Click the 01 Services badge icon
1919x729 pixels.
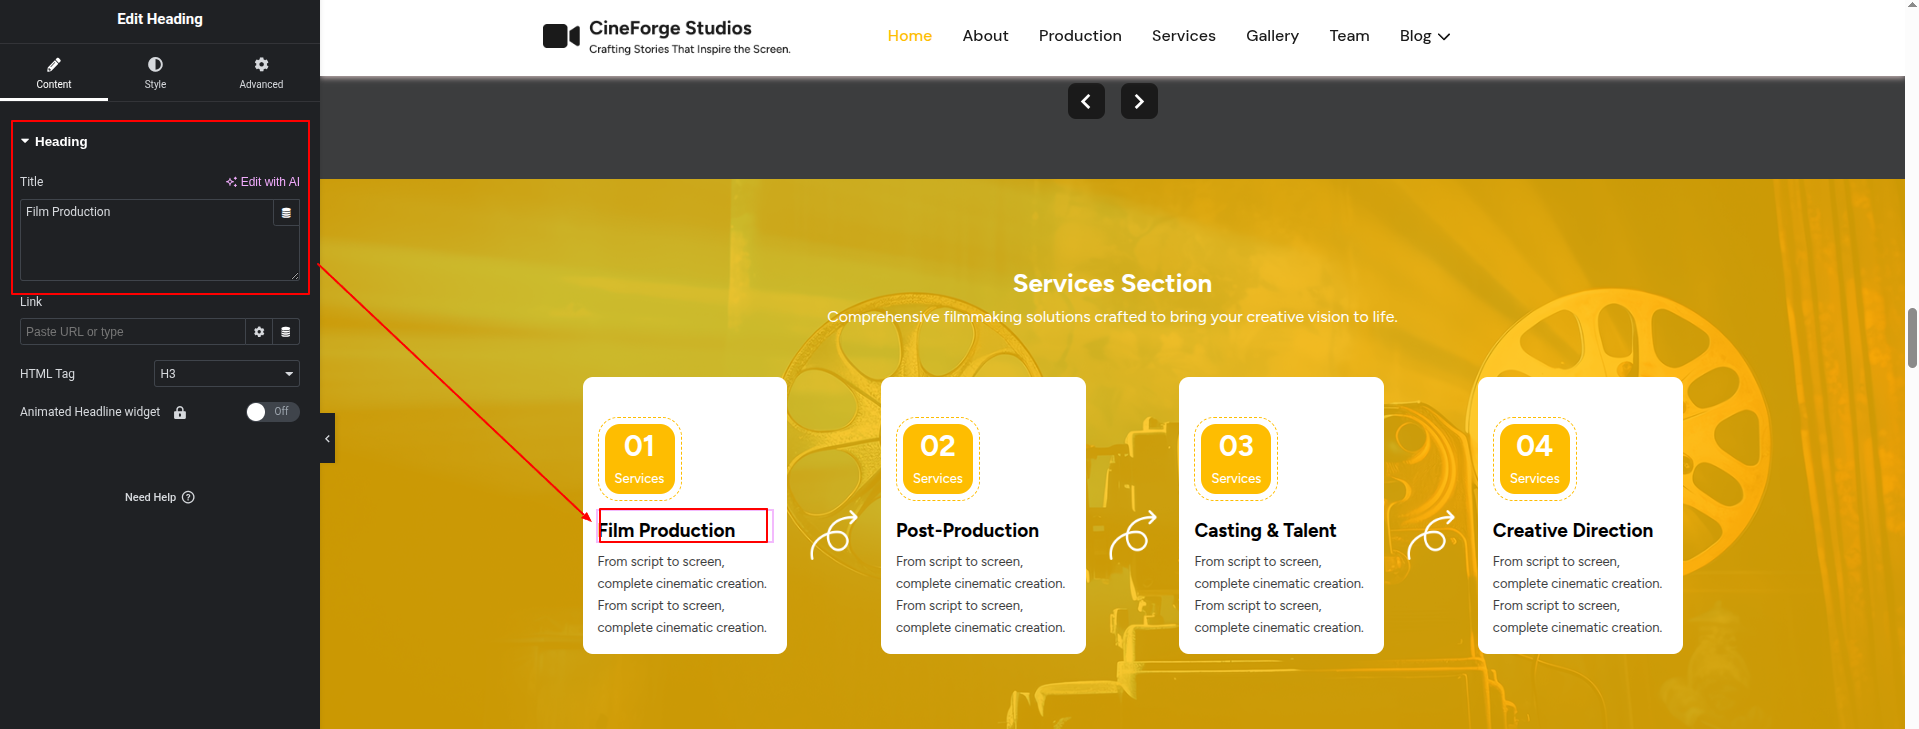pos(639,459)
